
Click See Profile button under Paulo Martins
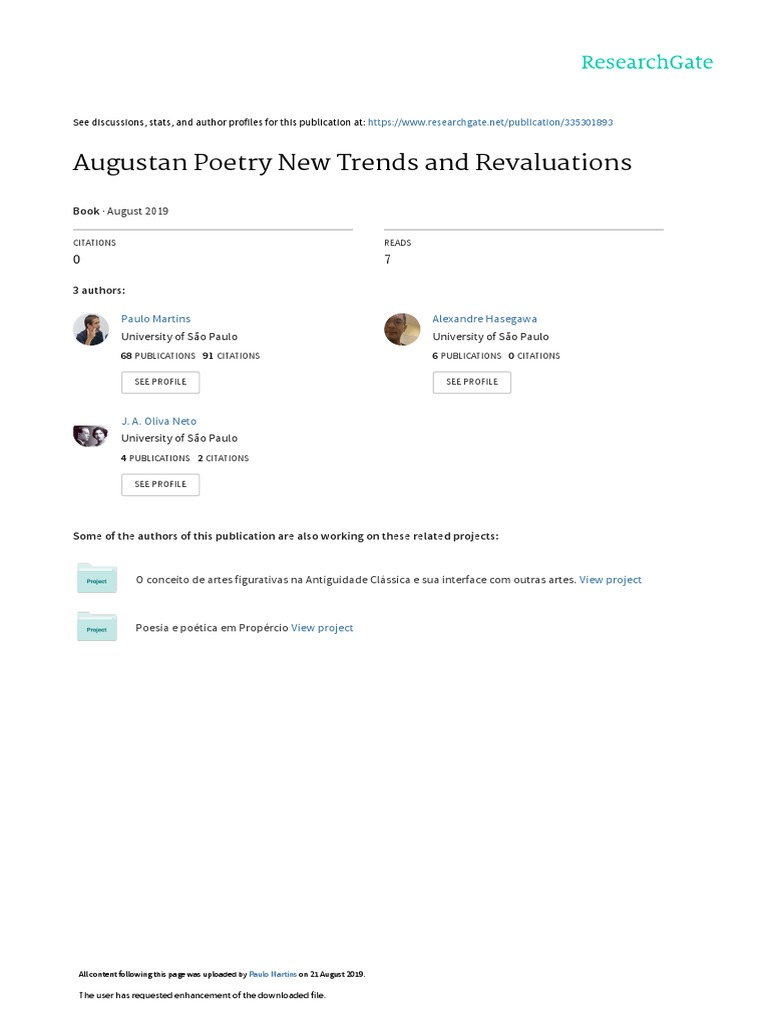[x=160, y=382]
